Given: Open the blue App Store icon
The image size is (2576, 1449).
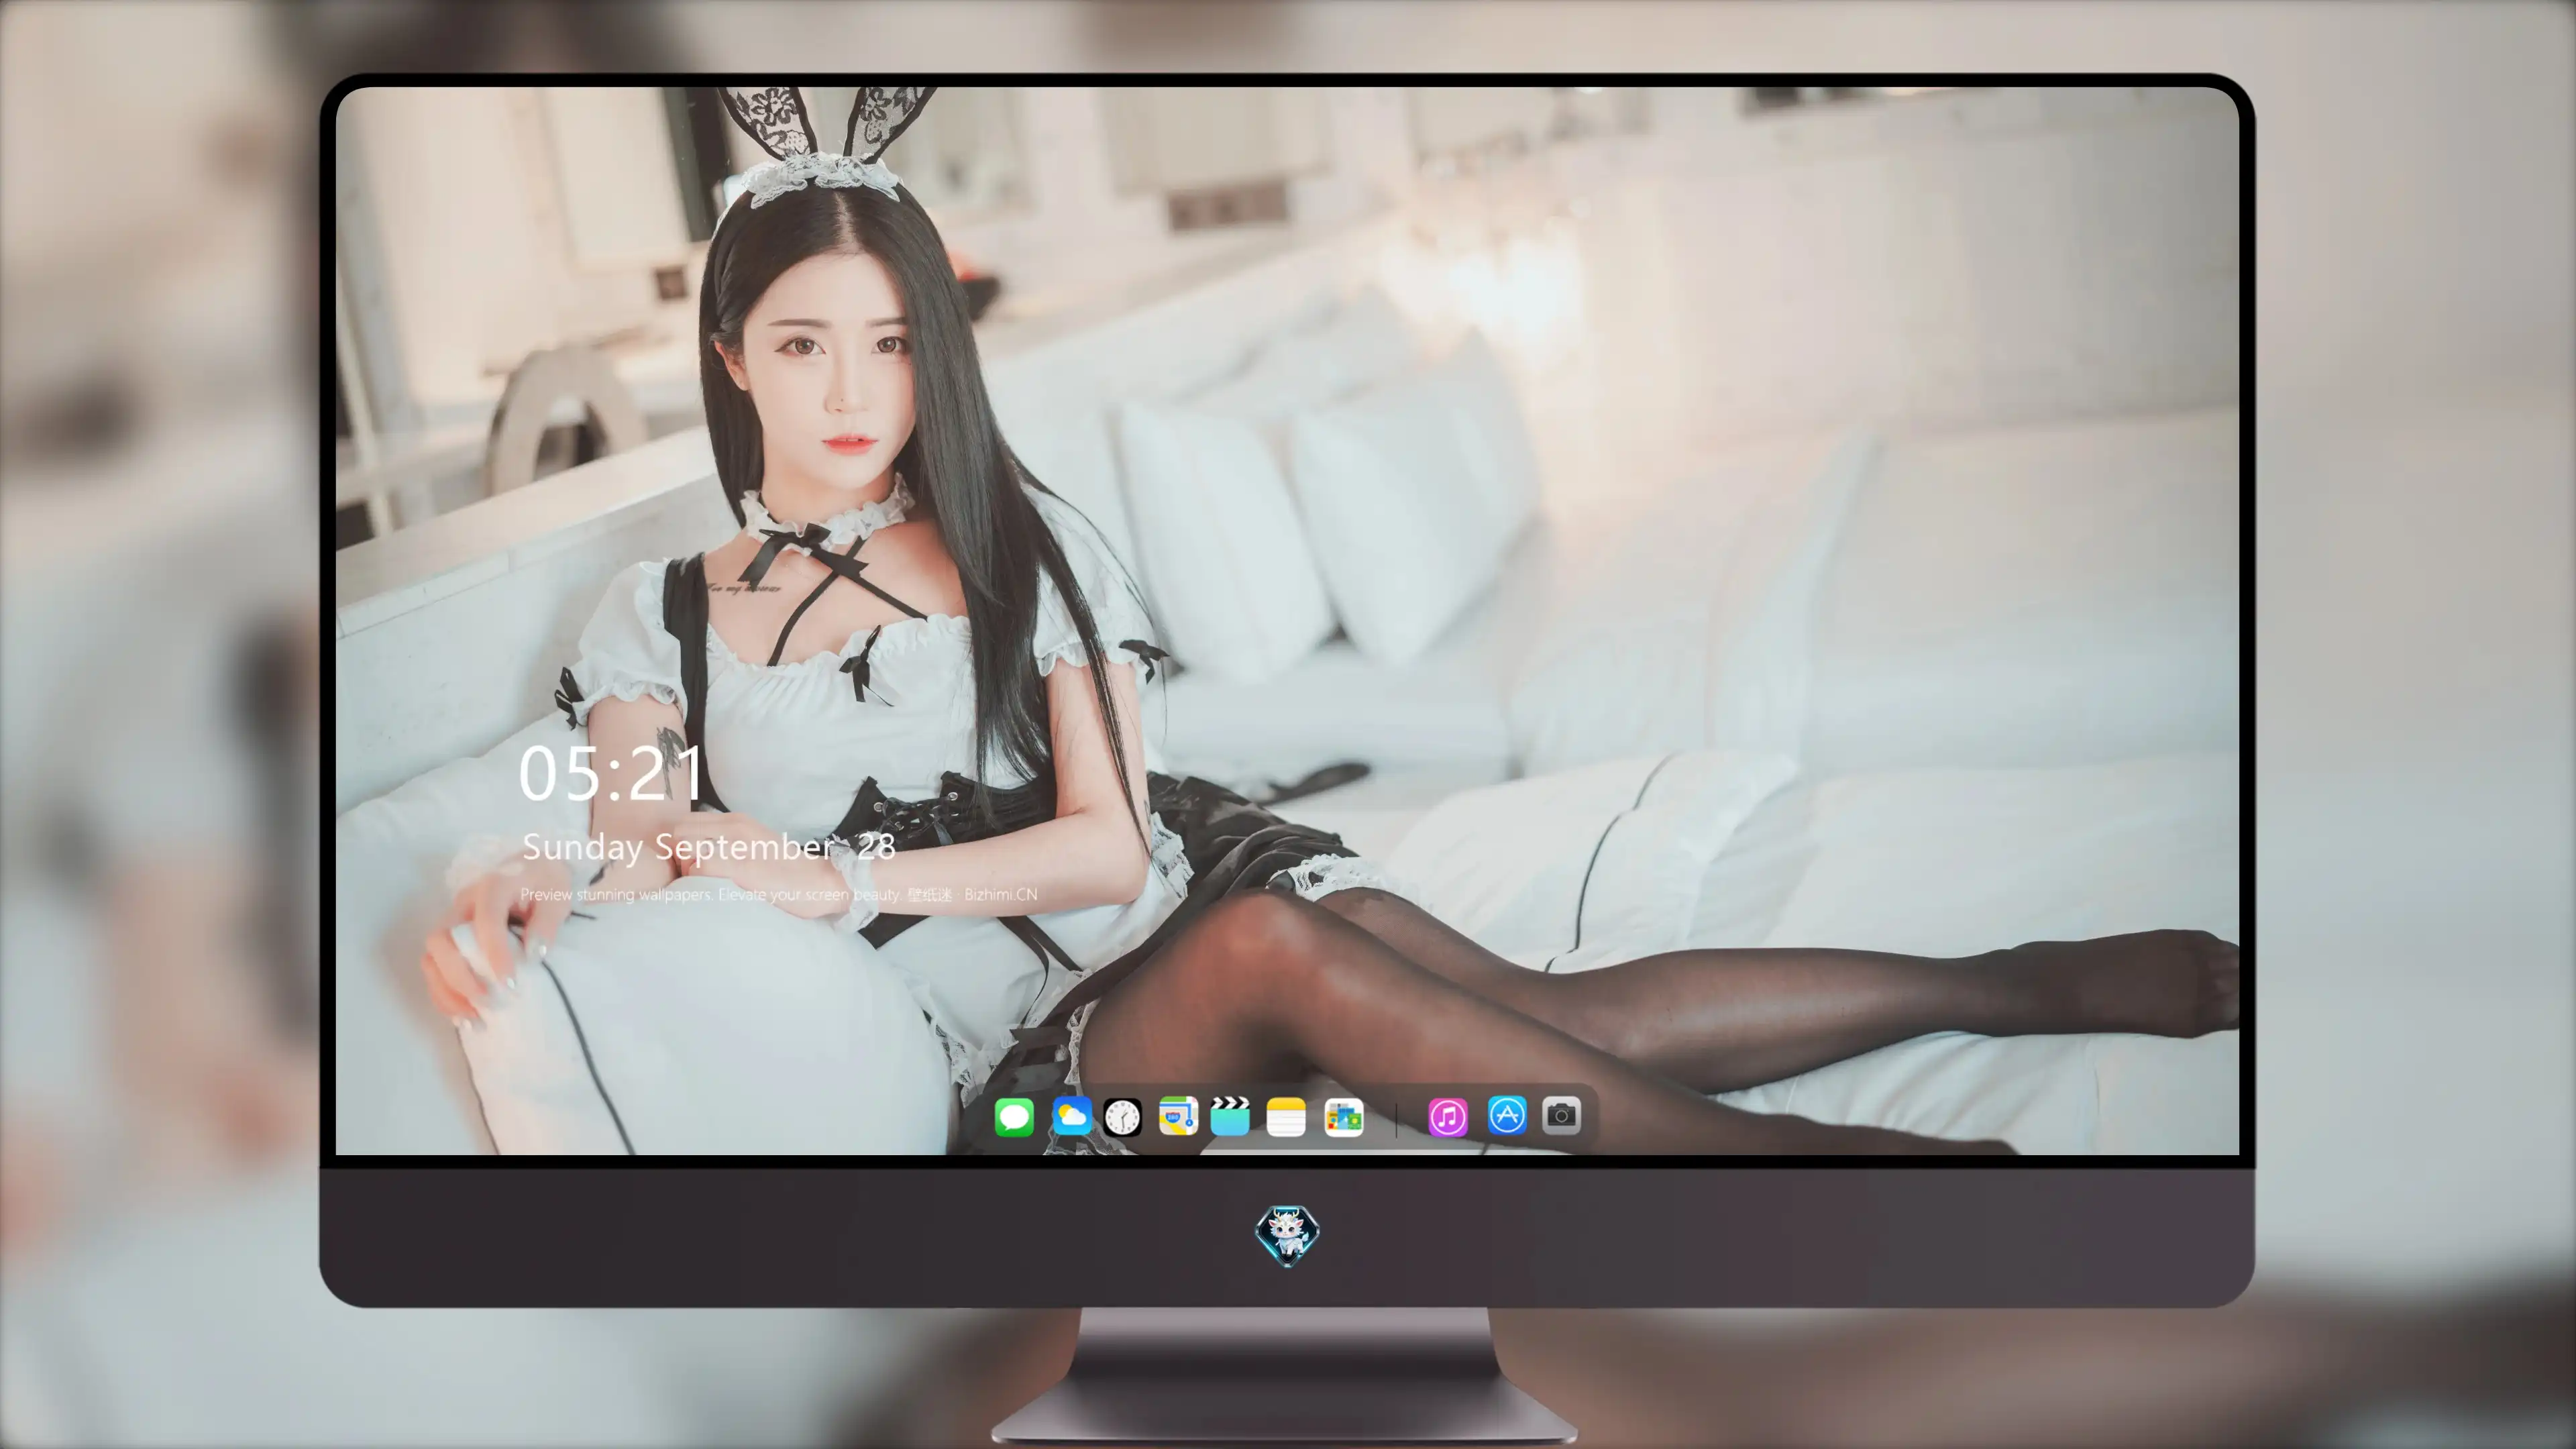Looking at the screenshot, I should point(1507,1115).
